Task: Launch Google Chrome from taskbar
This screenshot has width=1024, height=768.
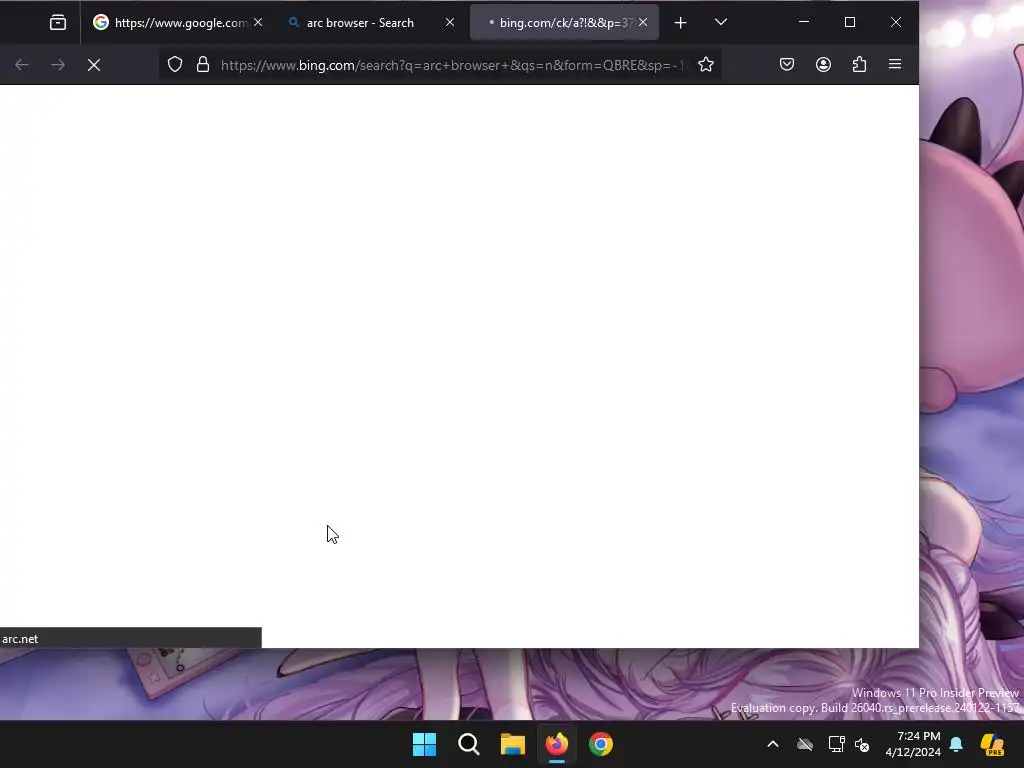Action: pyautogui.click(x=601, y=744)
